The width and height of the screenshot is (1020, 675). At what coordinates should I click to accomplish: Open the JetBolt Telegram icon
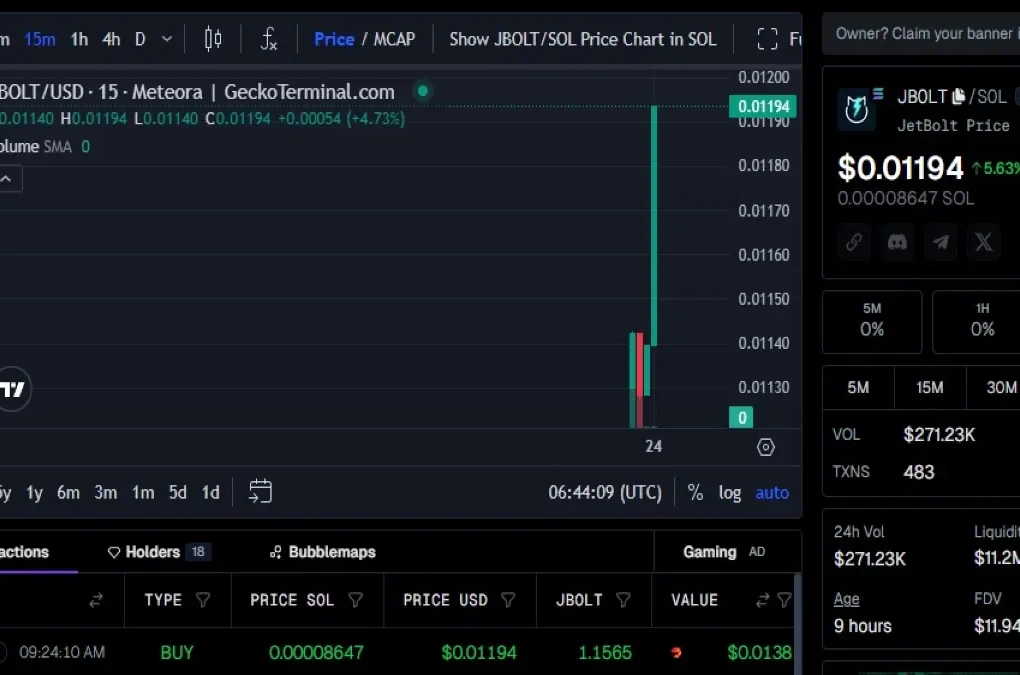coord(941,243)
